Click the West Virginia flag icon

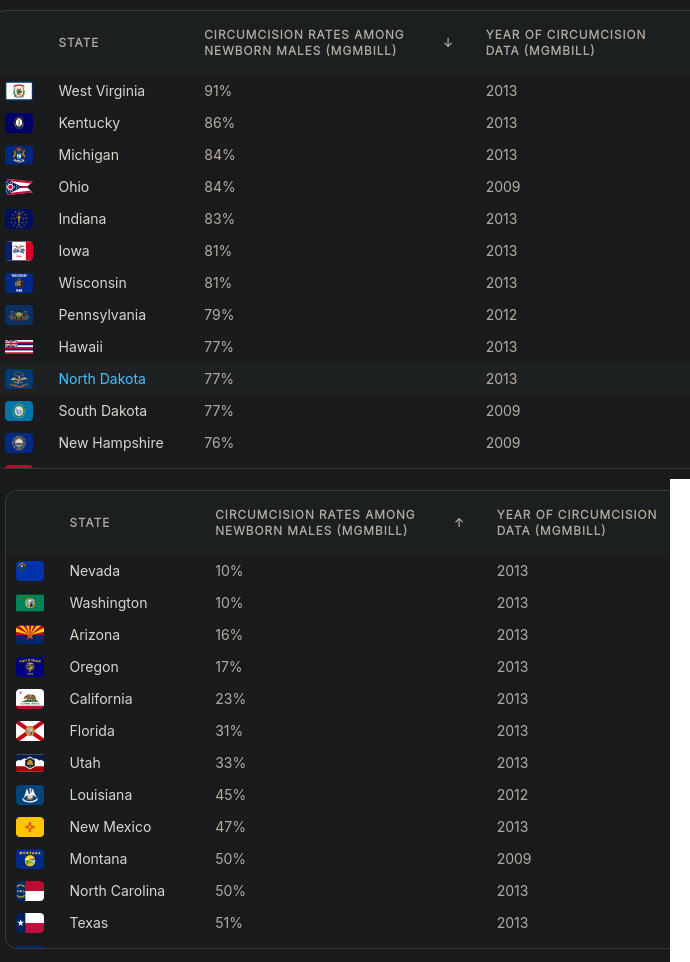tap(19, 91)
